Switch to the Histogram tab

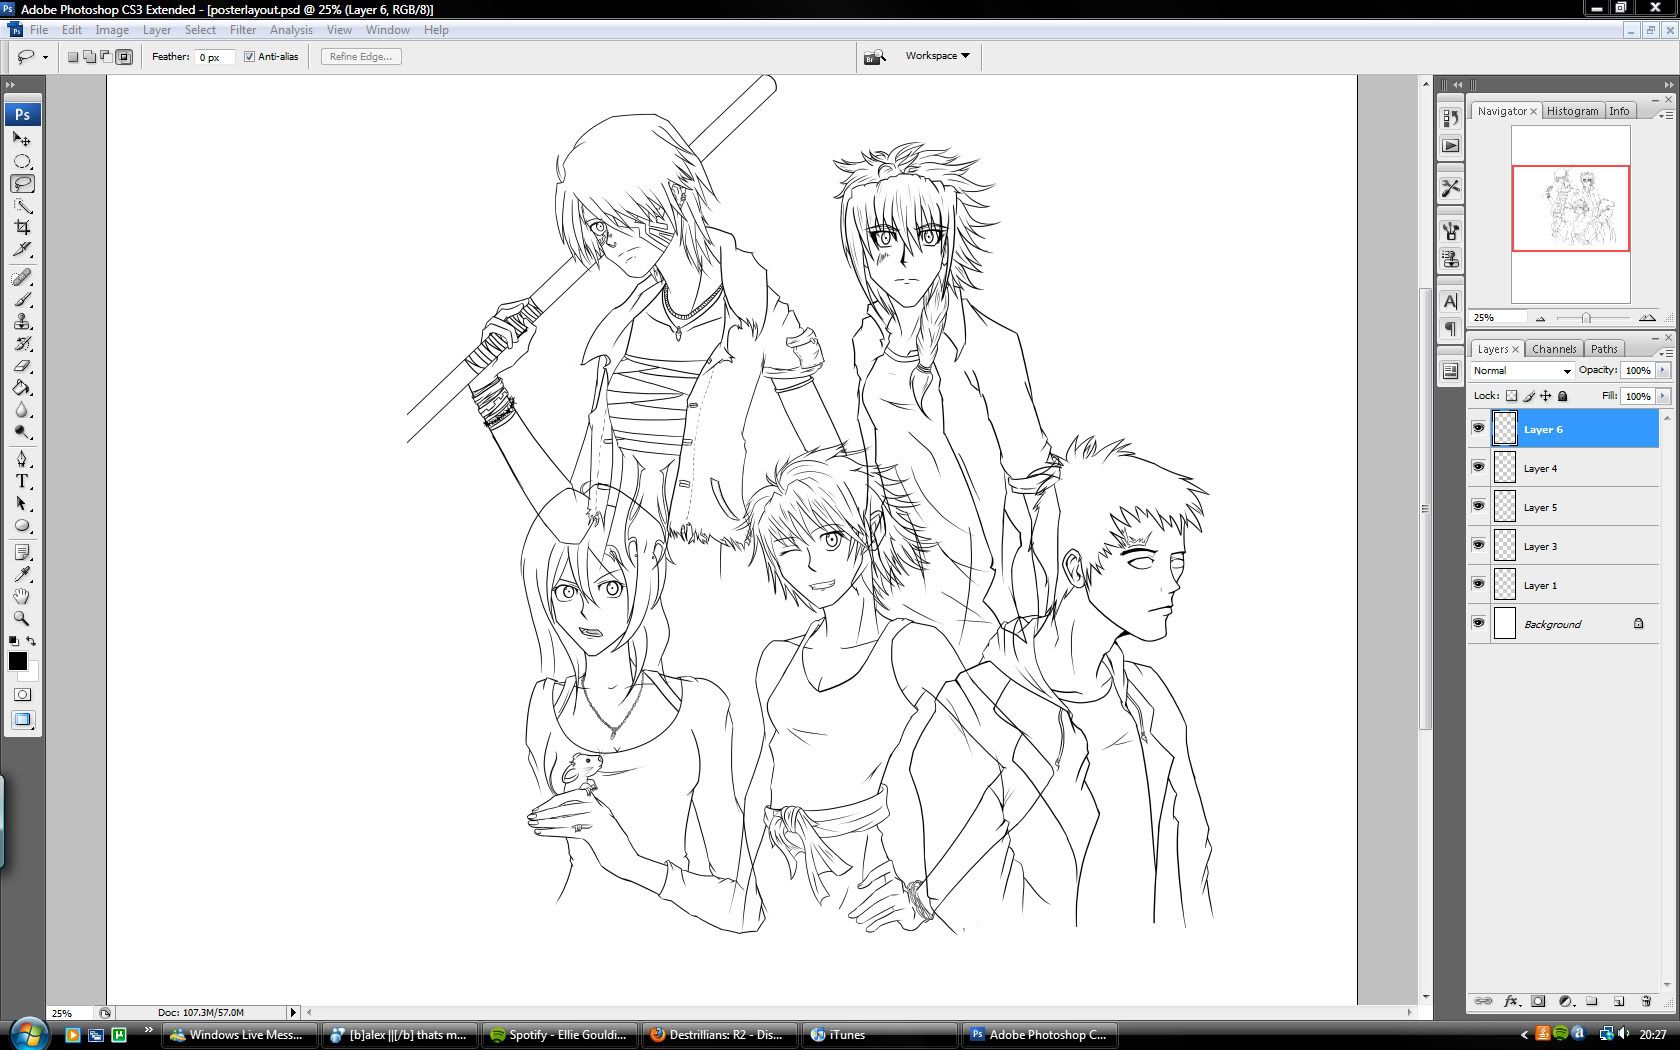(x=1572, y=111)
